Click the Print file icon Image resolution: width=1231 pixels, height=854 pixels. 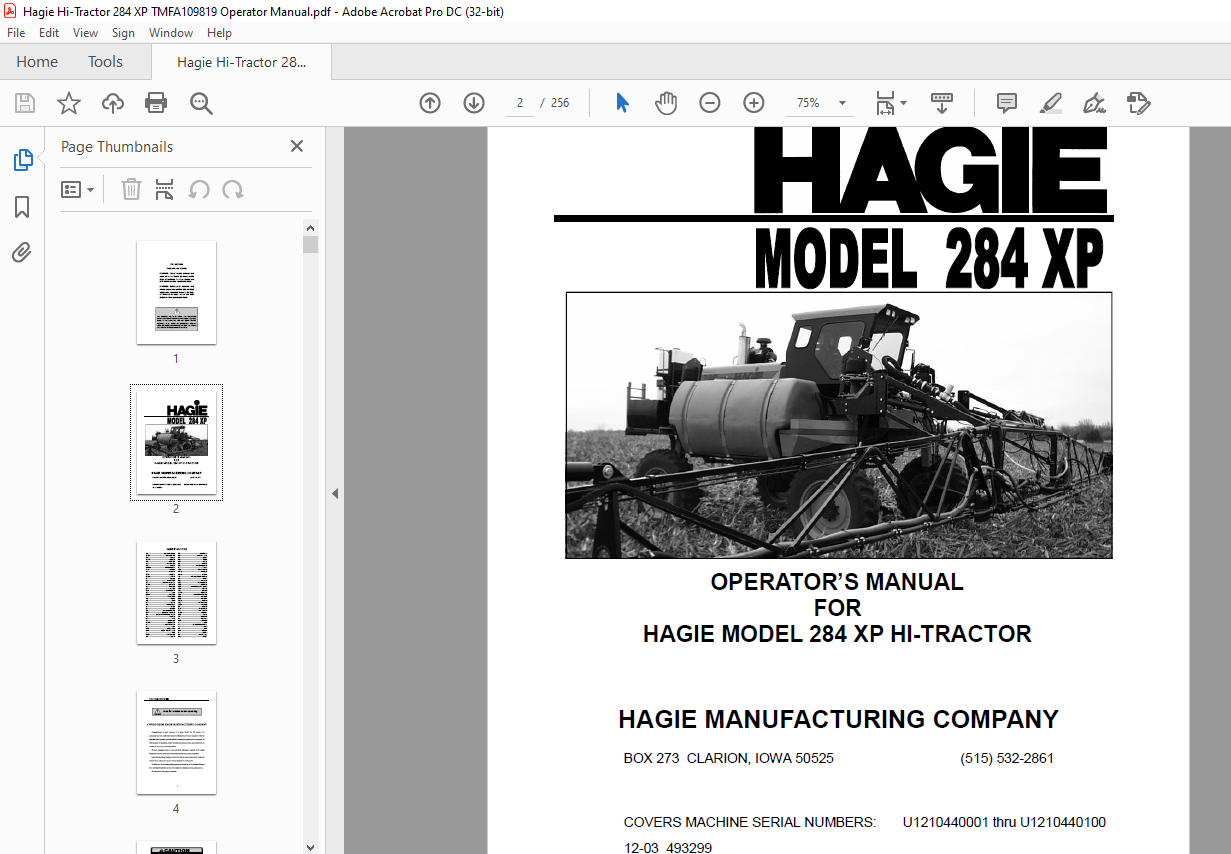pos(156,103)
